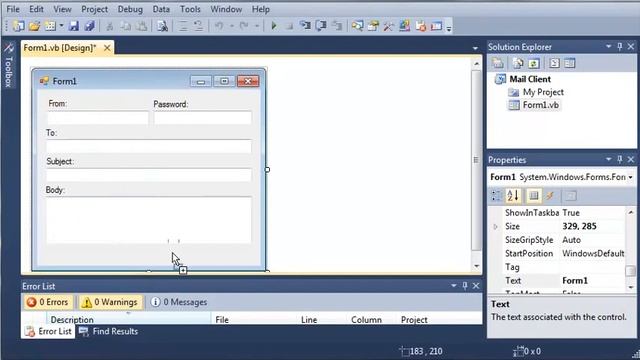640x360 pixels.
Task: Open the Form1 object selector combo box
Action: point(562,177)
